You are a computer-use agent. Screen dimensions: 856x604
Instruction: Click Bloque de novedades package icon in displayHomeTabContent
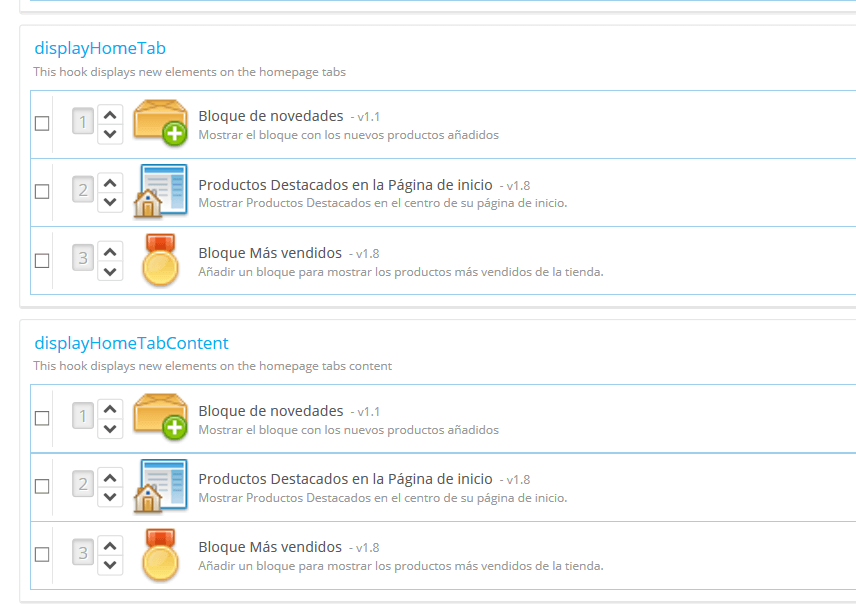click(160, 417)
